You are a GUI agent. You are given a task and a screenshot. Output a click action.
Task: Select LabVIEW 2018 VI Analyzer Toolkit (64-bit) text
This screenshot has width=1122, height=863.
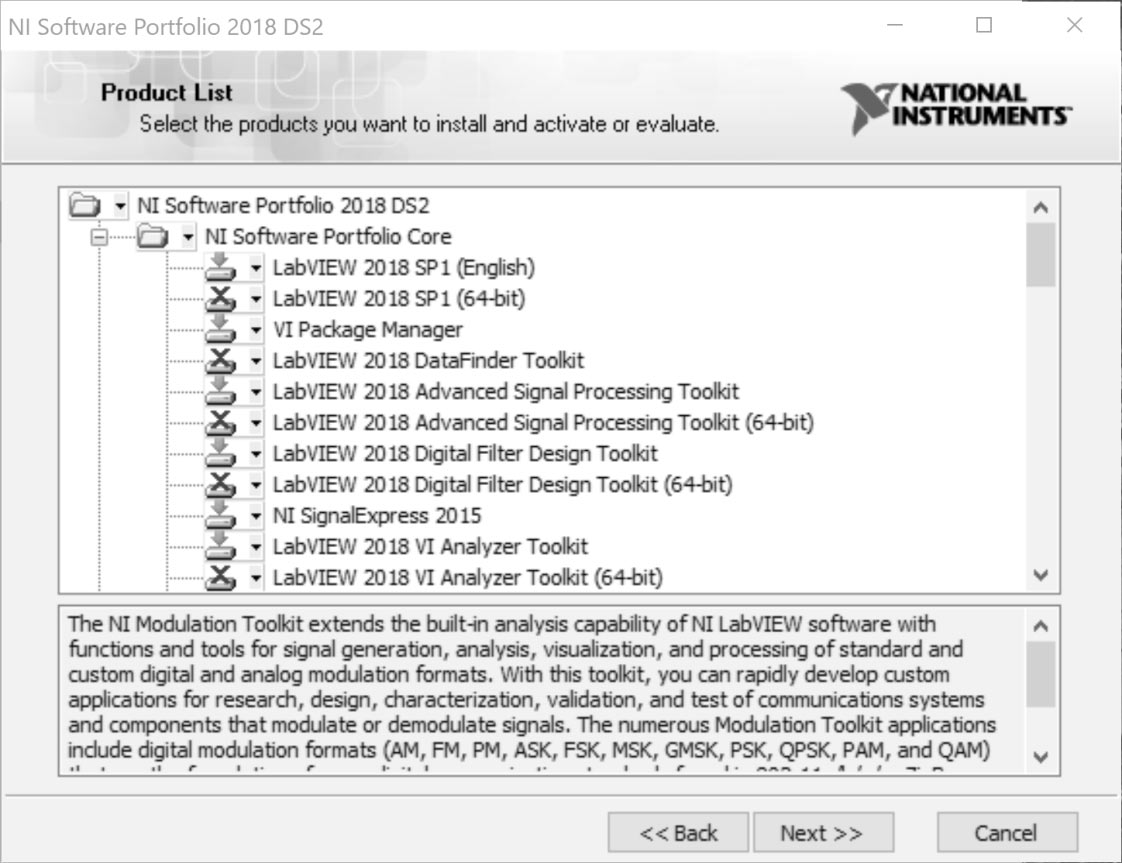pos(467,577)
